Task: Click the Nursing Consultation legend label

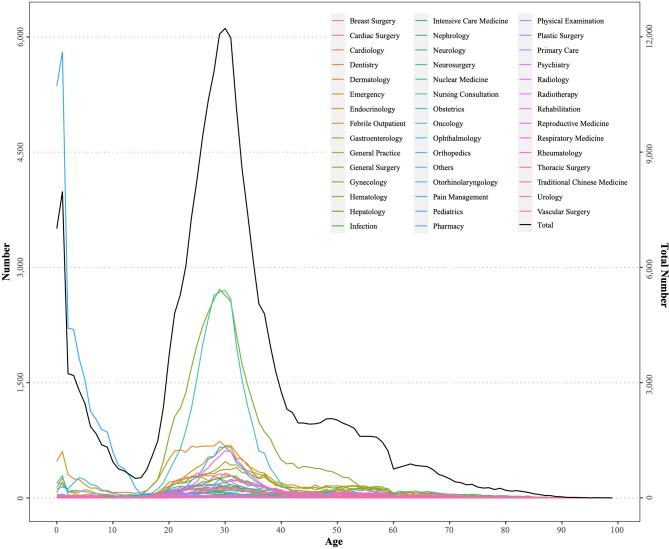Action: point(465,94)
